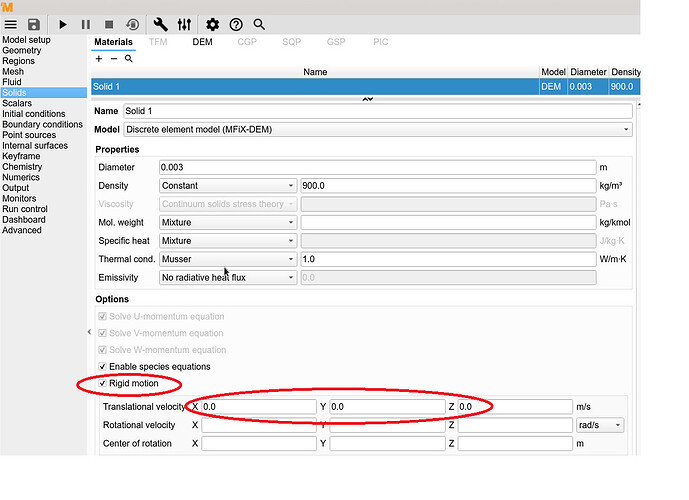The height and width of the screenshot is (500, 689).
Task: Click the help question mark icon
Action: [x=236, y=23]
